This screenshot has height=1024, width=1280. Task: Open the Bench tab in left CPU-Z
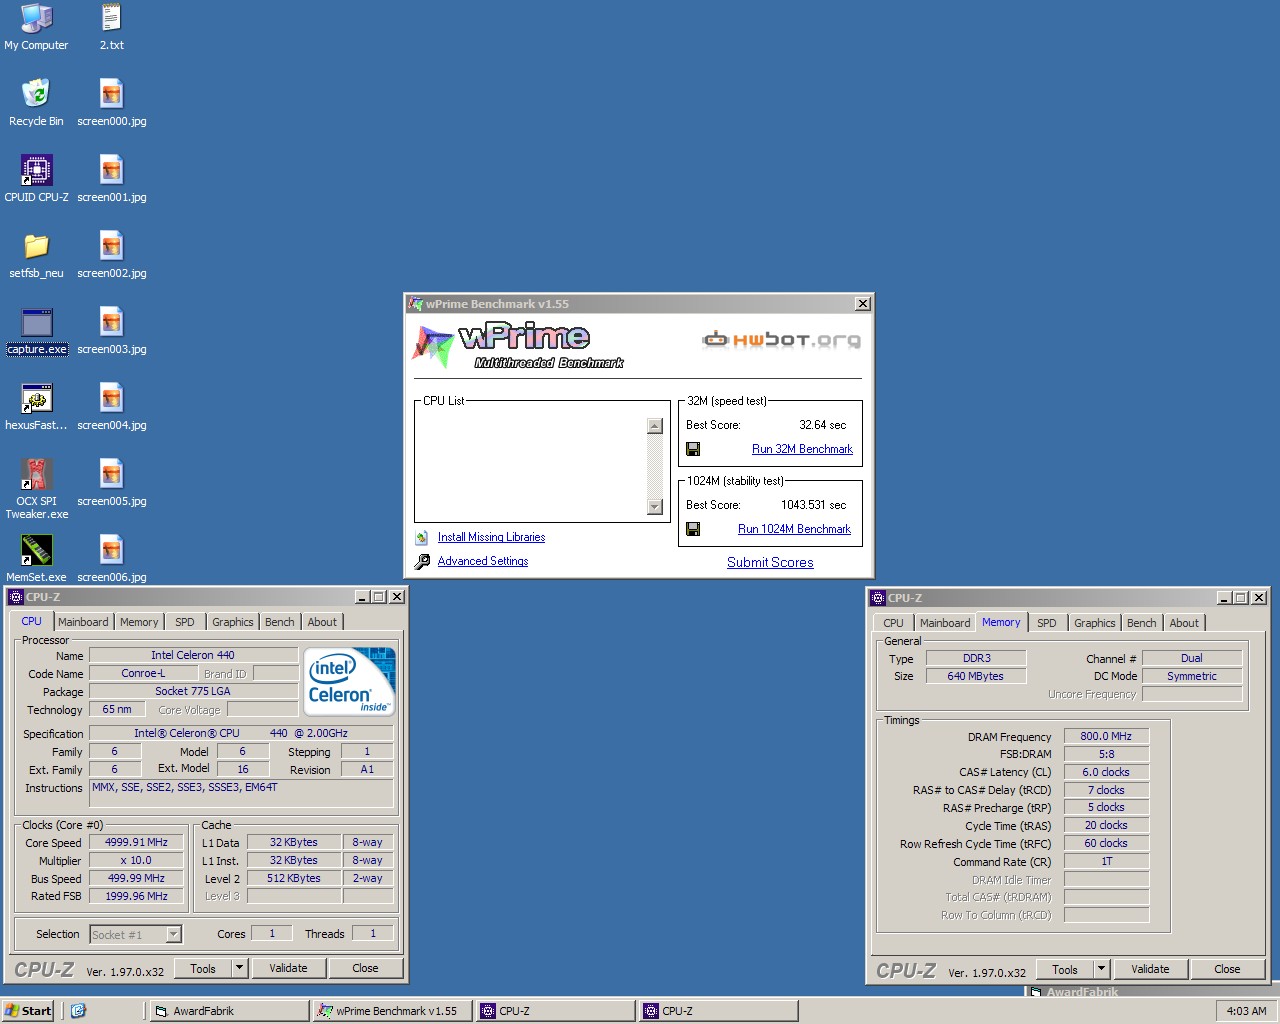click(280, 622)
